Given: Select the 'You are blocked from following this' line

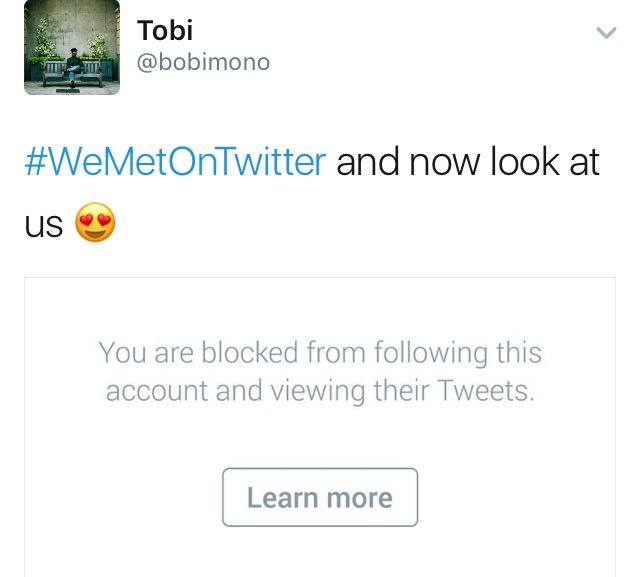Looking at the screenshot, I should [x=320, y=353].
